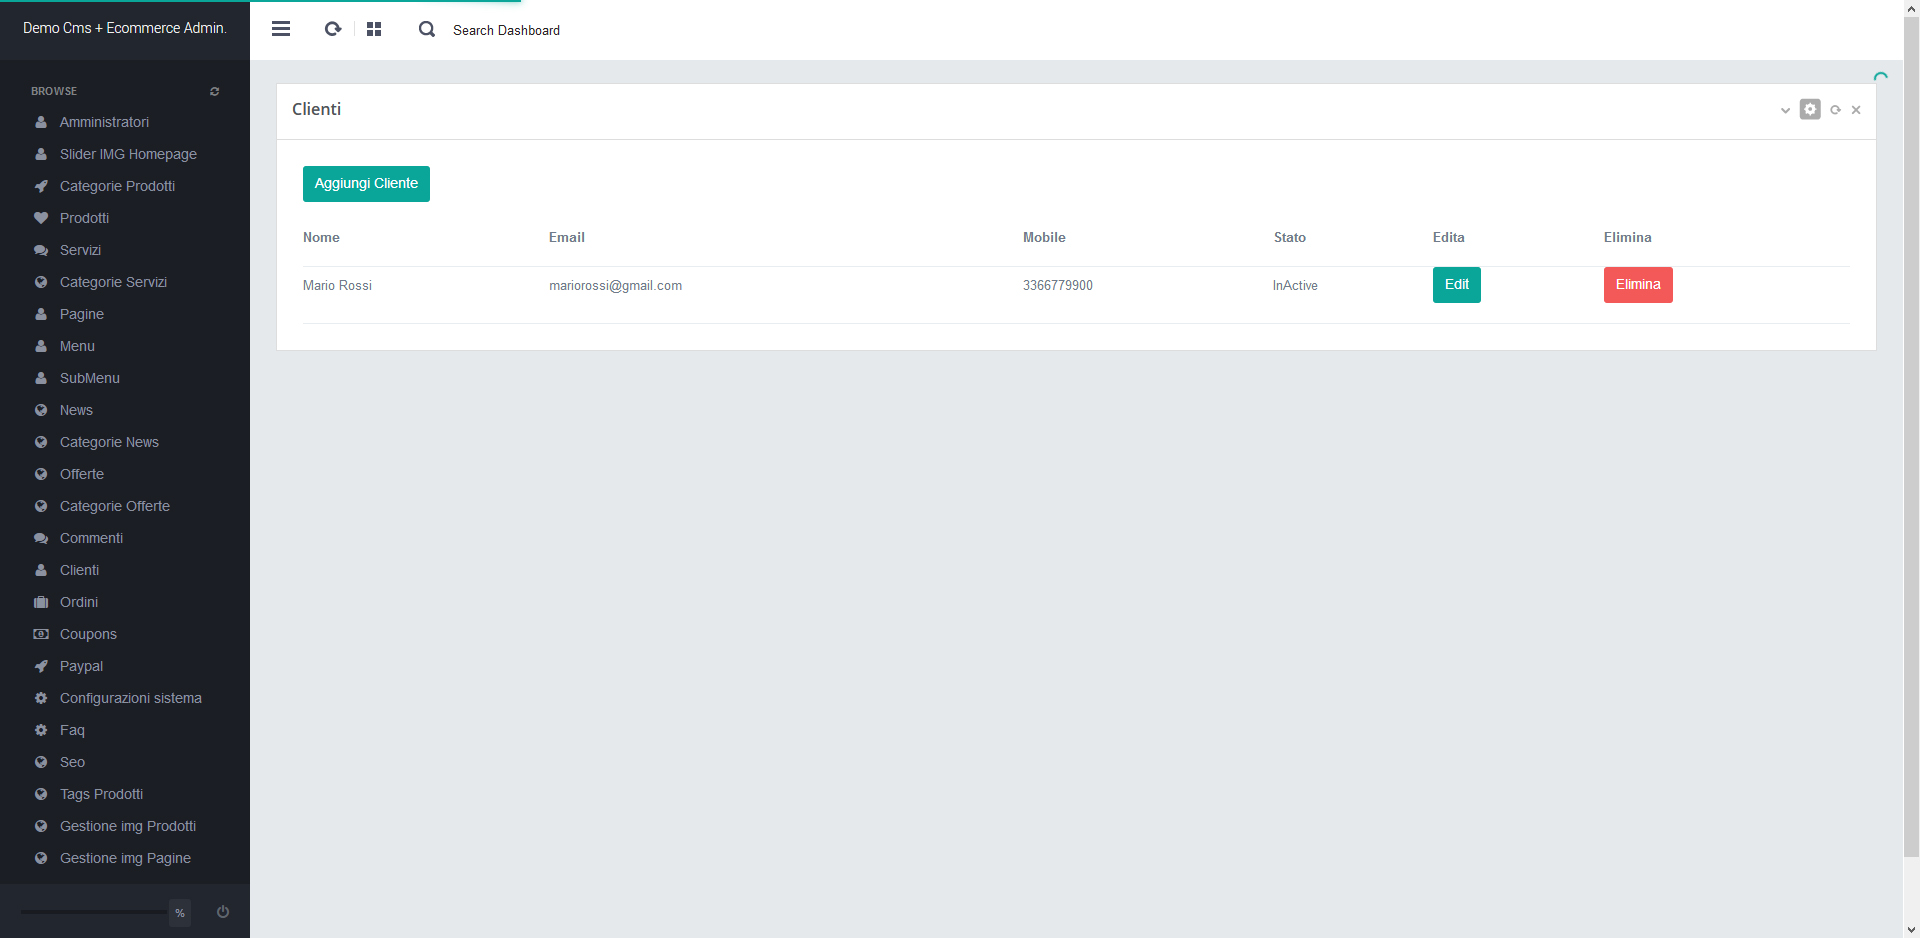
Task: Edit the Mario Rossi client
Action: tap(1456, 285)
